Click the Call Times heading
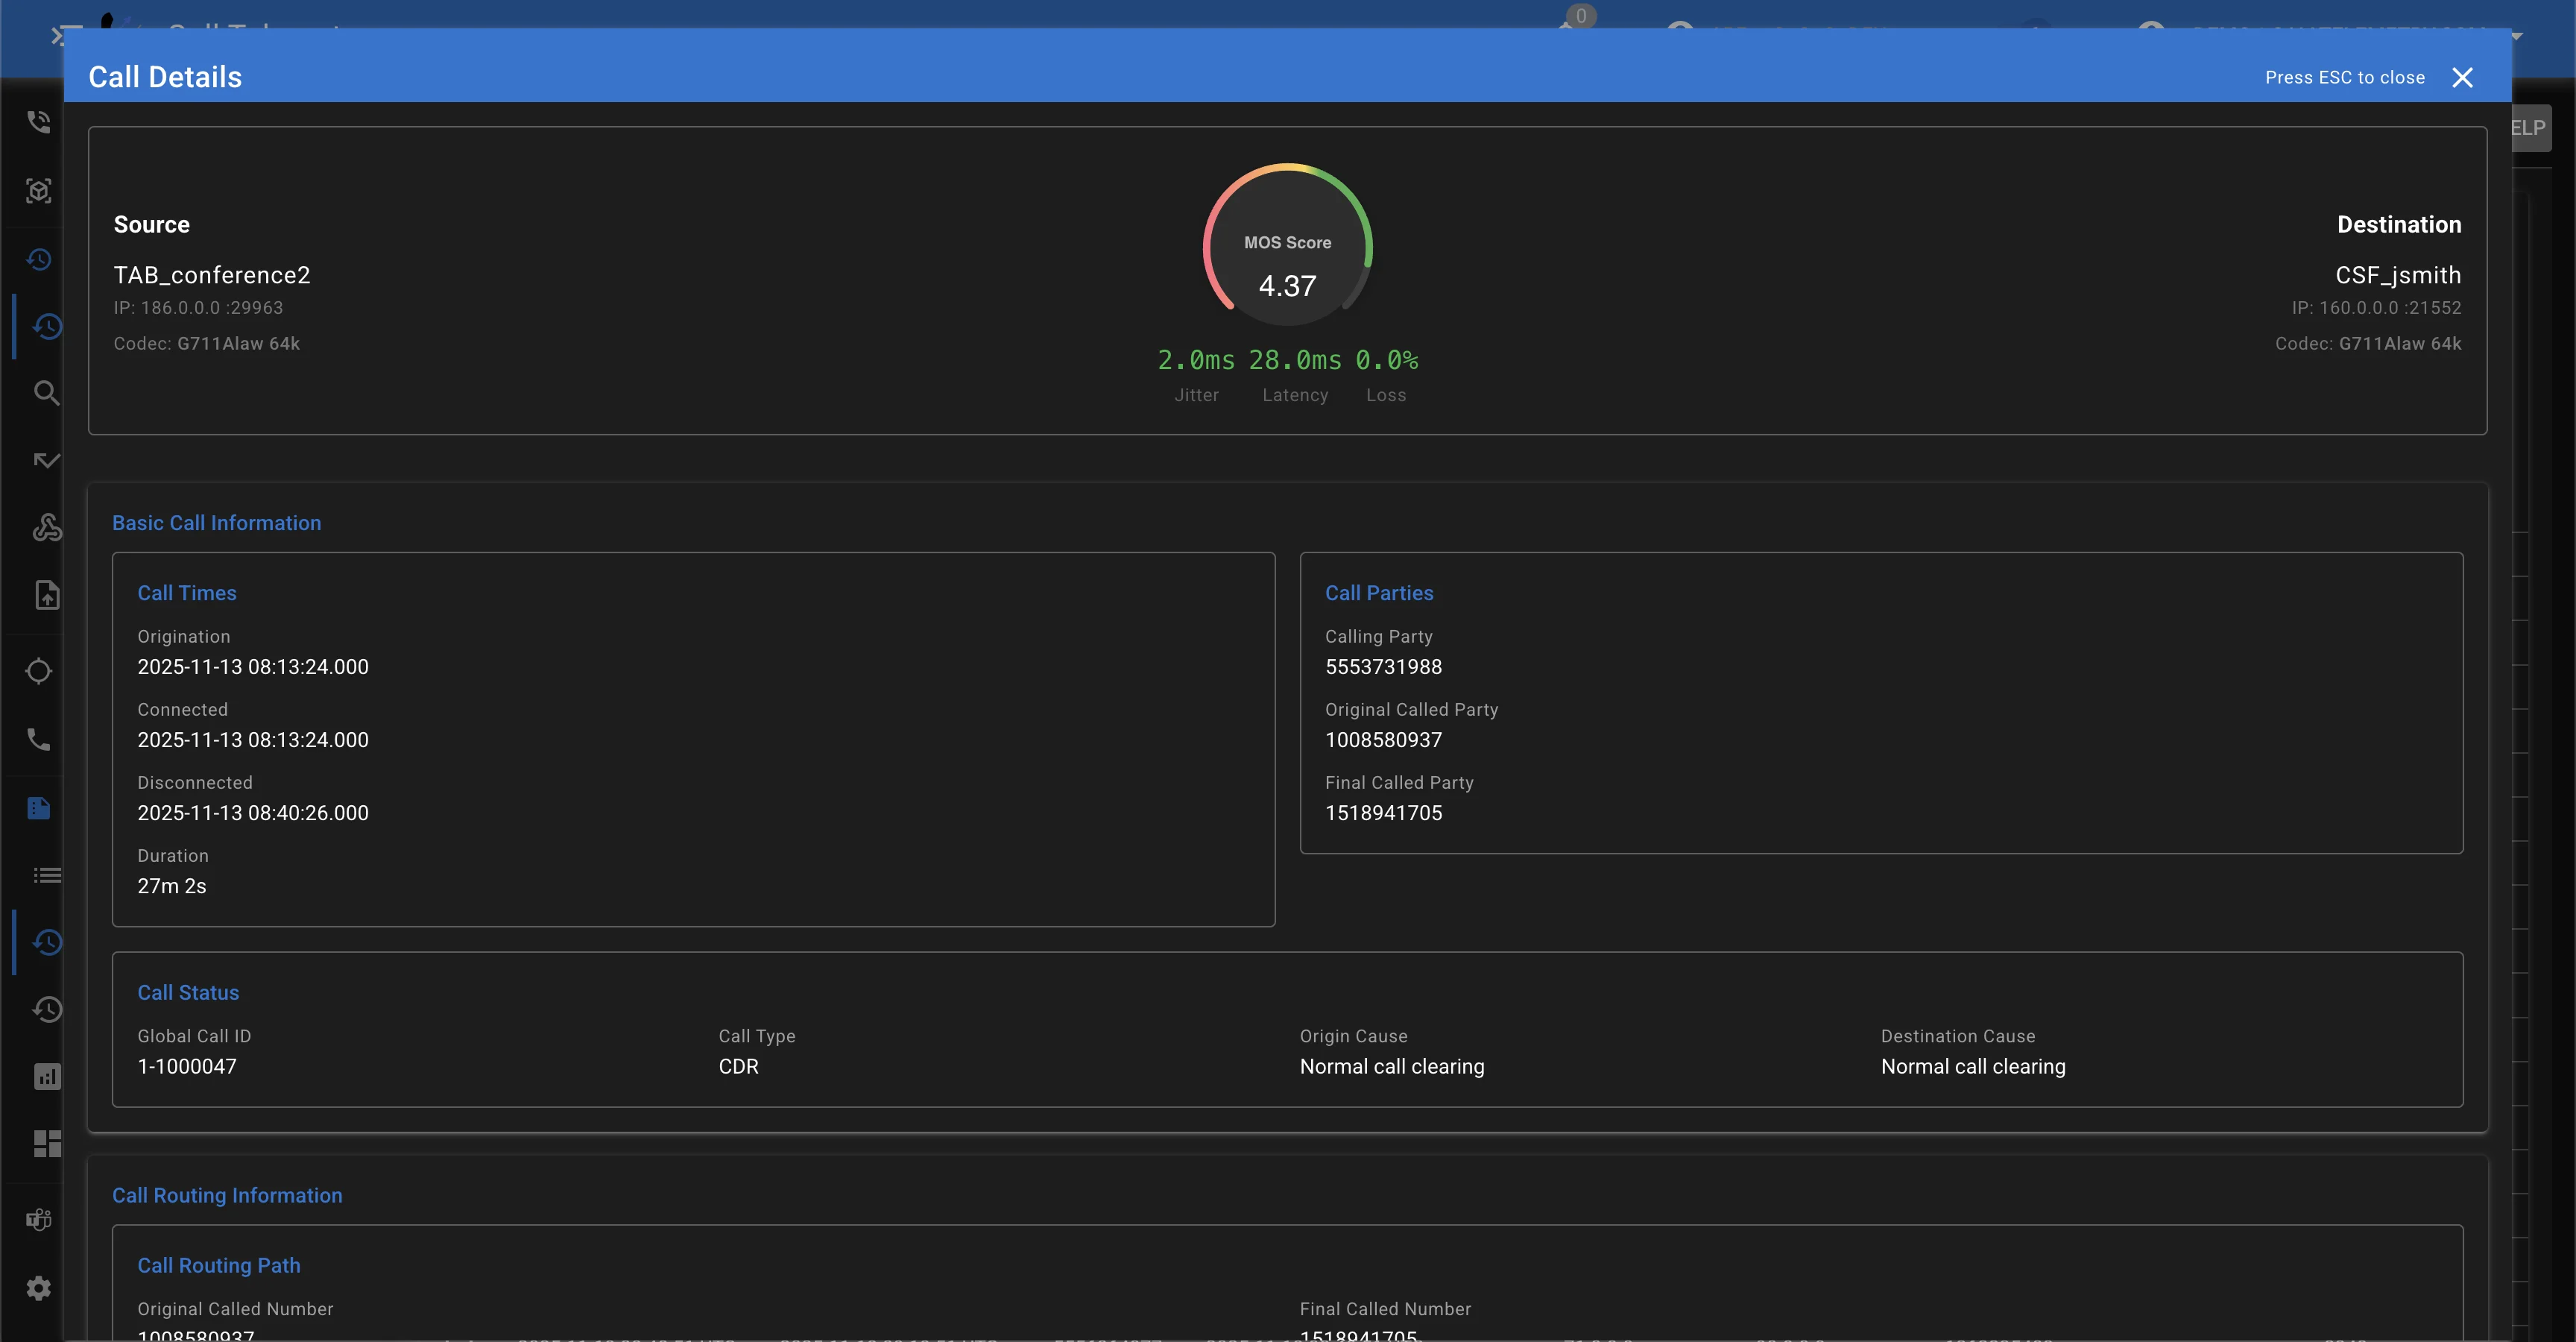 tap(187, 593)
